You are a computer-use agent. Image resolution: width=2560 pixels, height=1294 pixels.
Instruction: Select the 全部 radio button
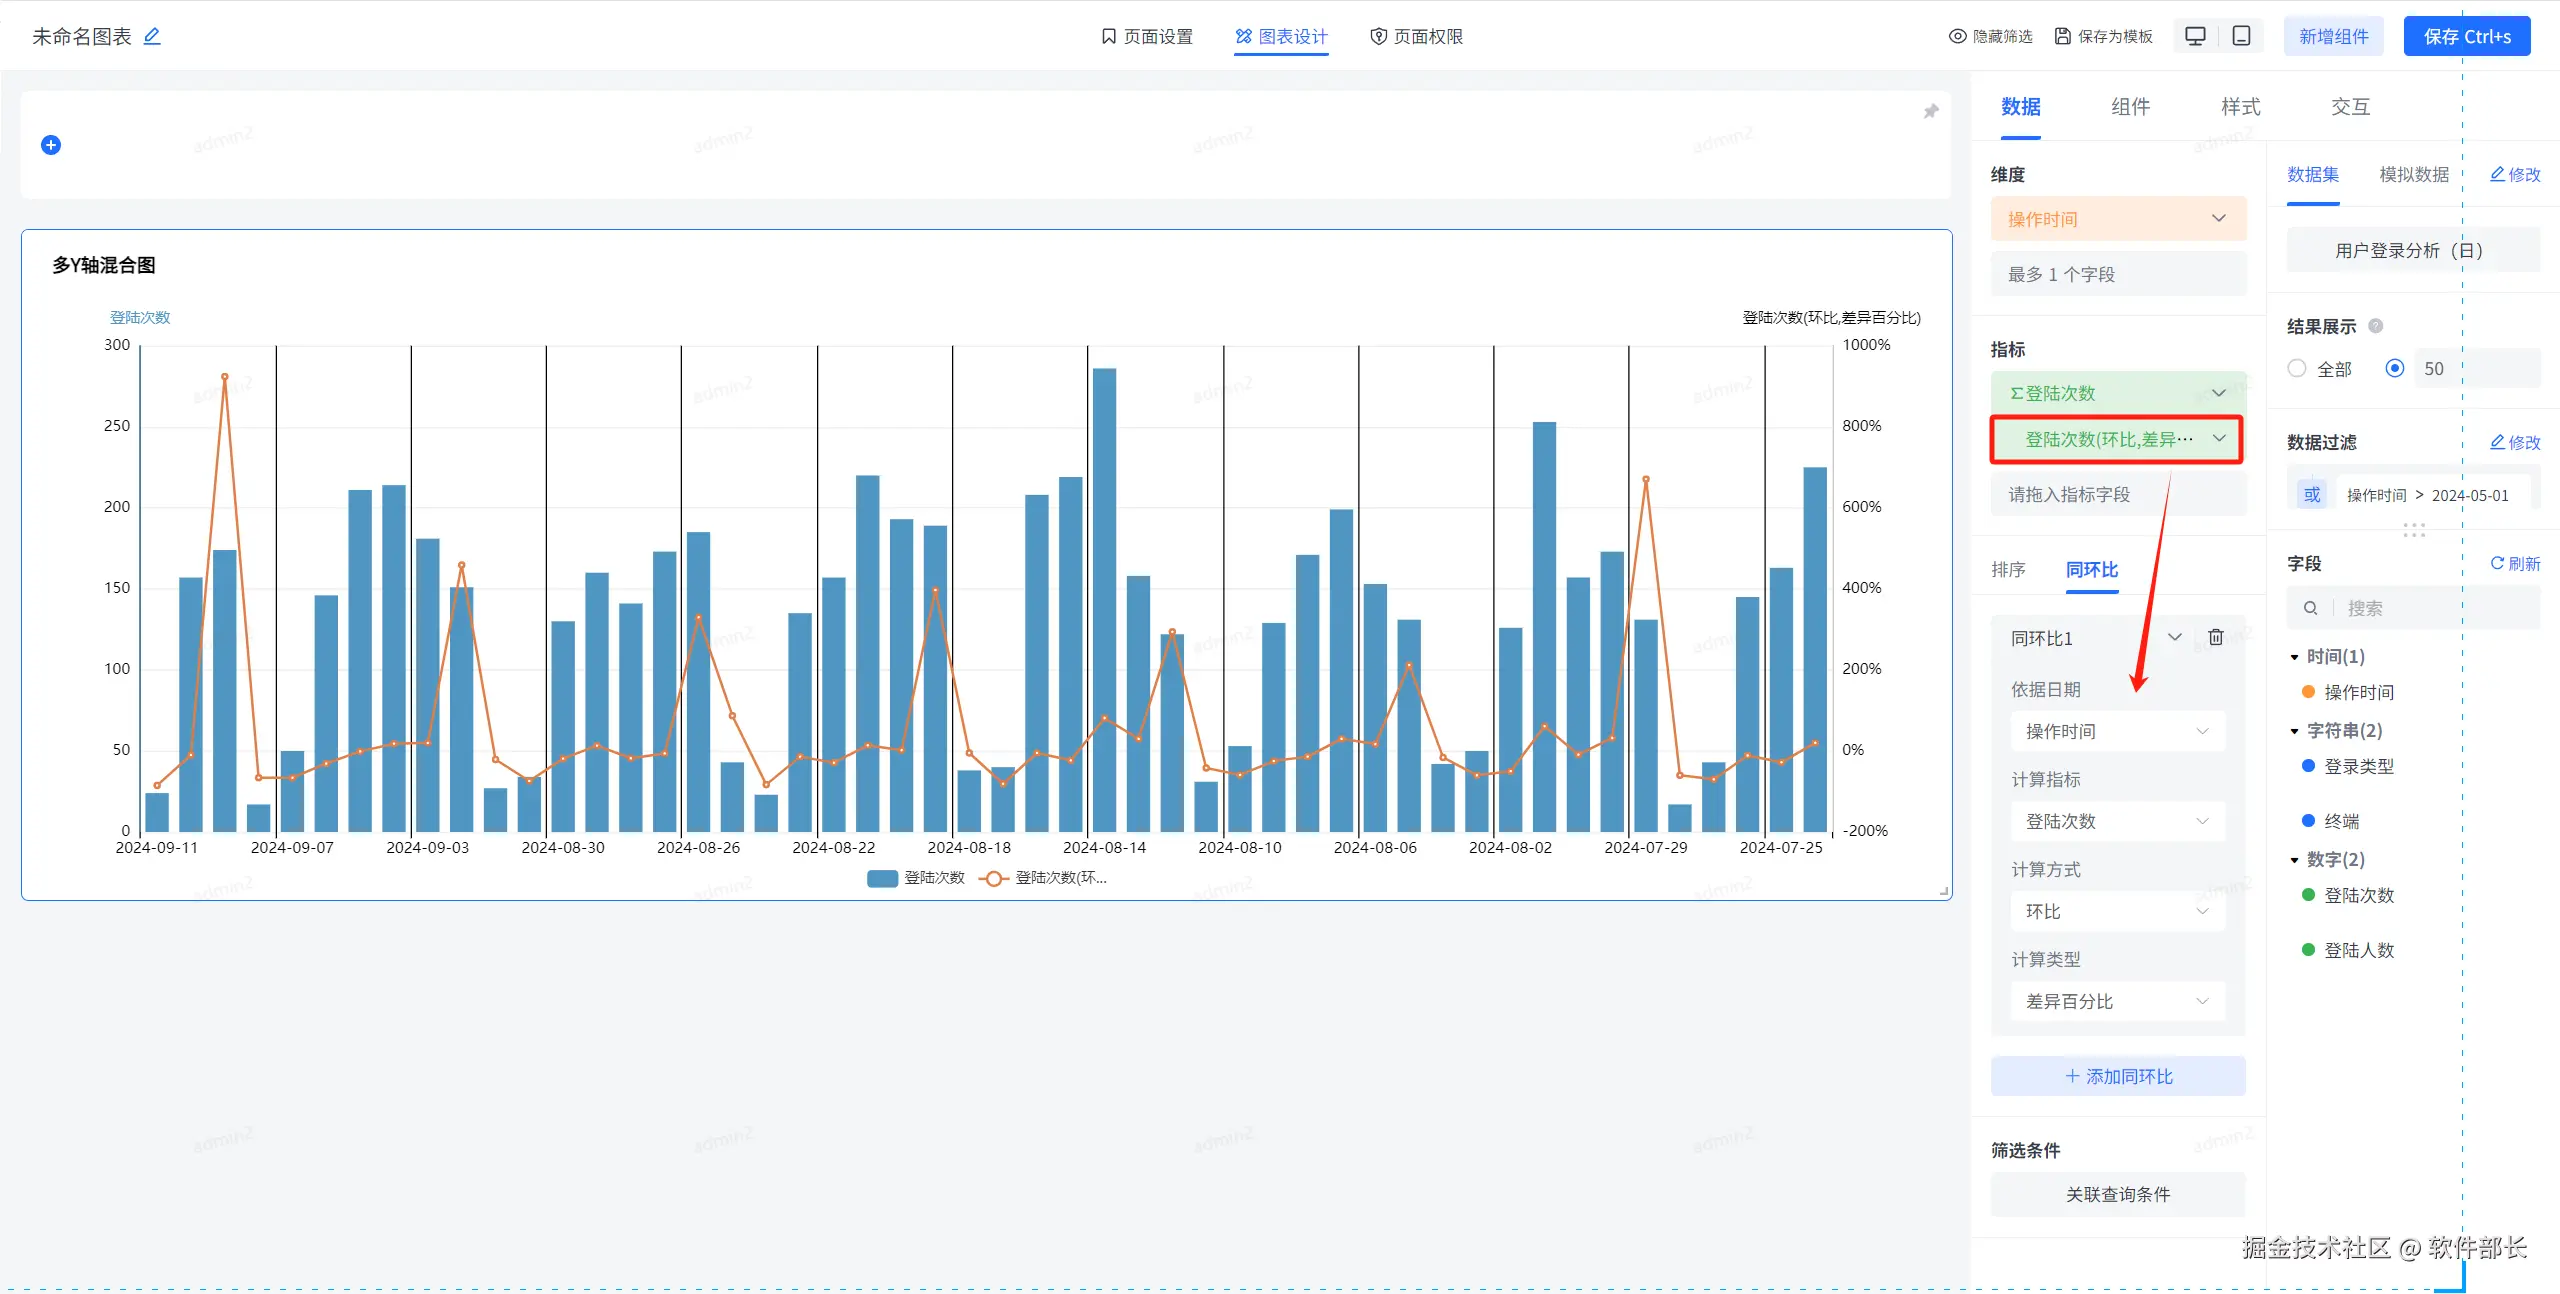pyautogui.click(x=2297, y=368)
